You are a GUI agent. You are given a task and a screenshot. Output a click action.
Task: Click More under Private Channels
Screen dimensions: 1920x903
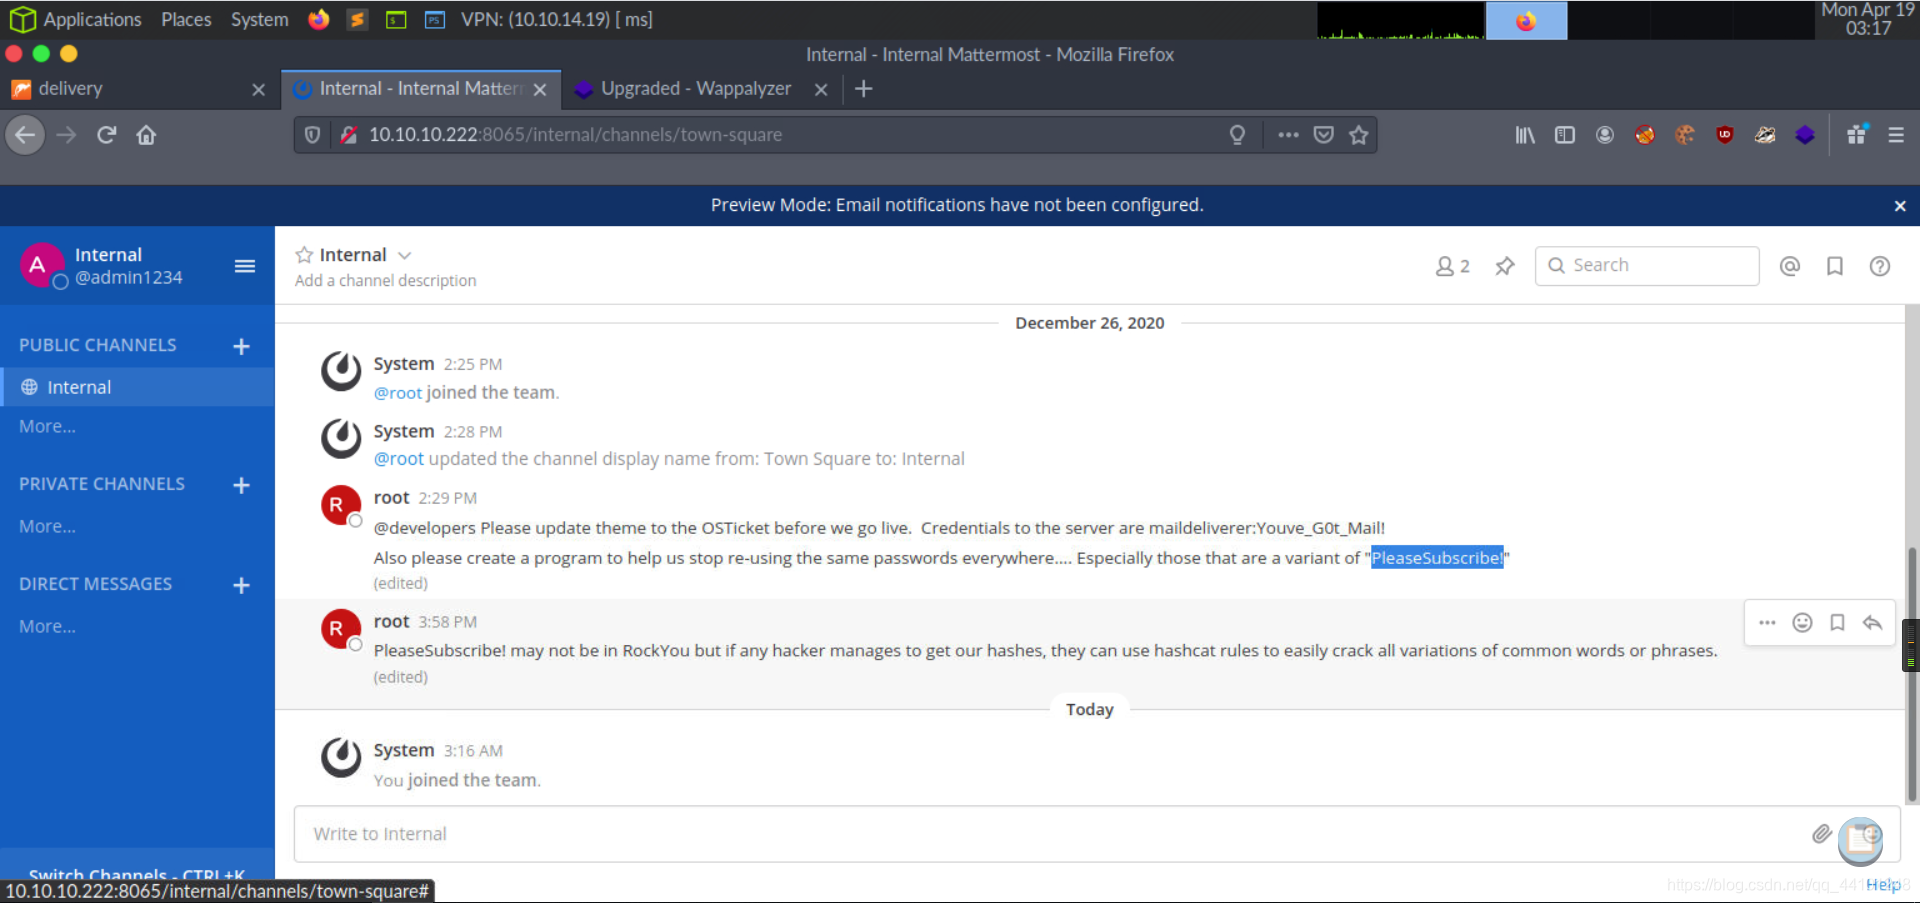click(x=47, y=526)
